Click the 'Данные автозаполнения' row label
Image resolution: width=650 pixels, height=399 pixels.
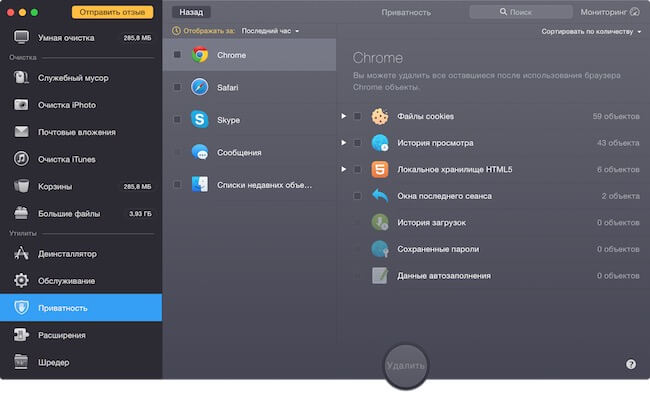(444, 276)
